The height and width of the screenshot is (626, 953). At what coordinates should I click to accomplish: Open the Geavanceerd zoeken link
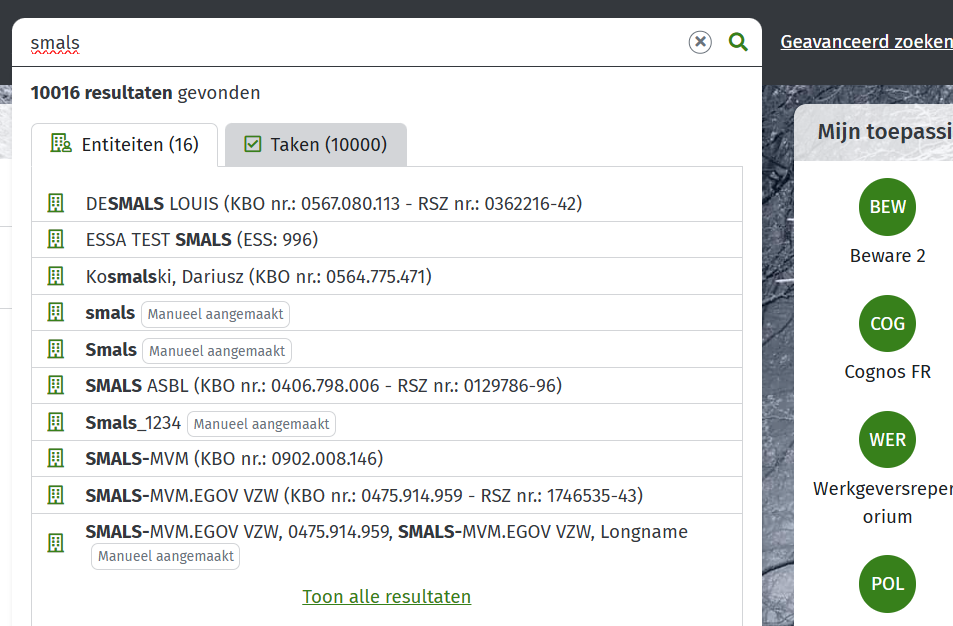tap(867, 41)
